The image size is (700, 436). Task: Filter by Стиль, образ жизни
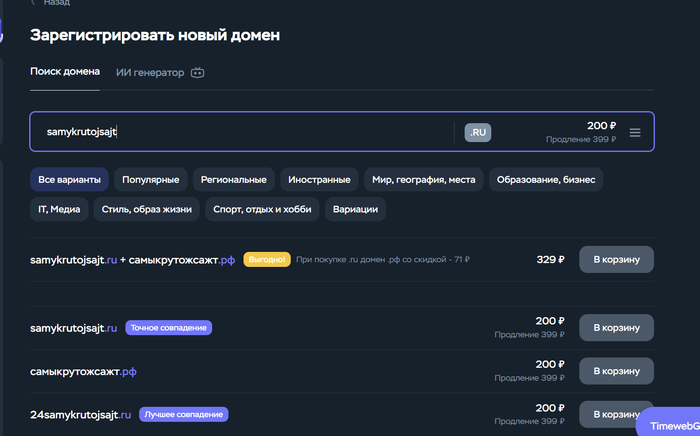click(x=146, y=209)
